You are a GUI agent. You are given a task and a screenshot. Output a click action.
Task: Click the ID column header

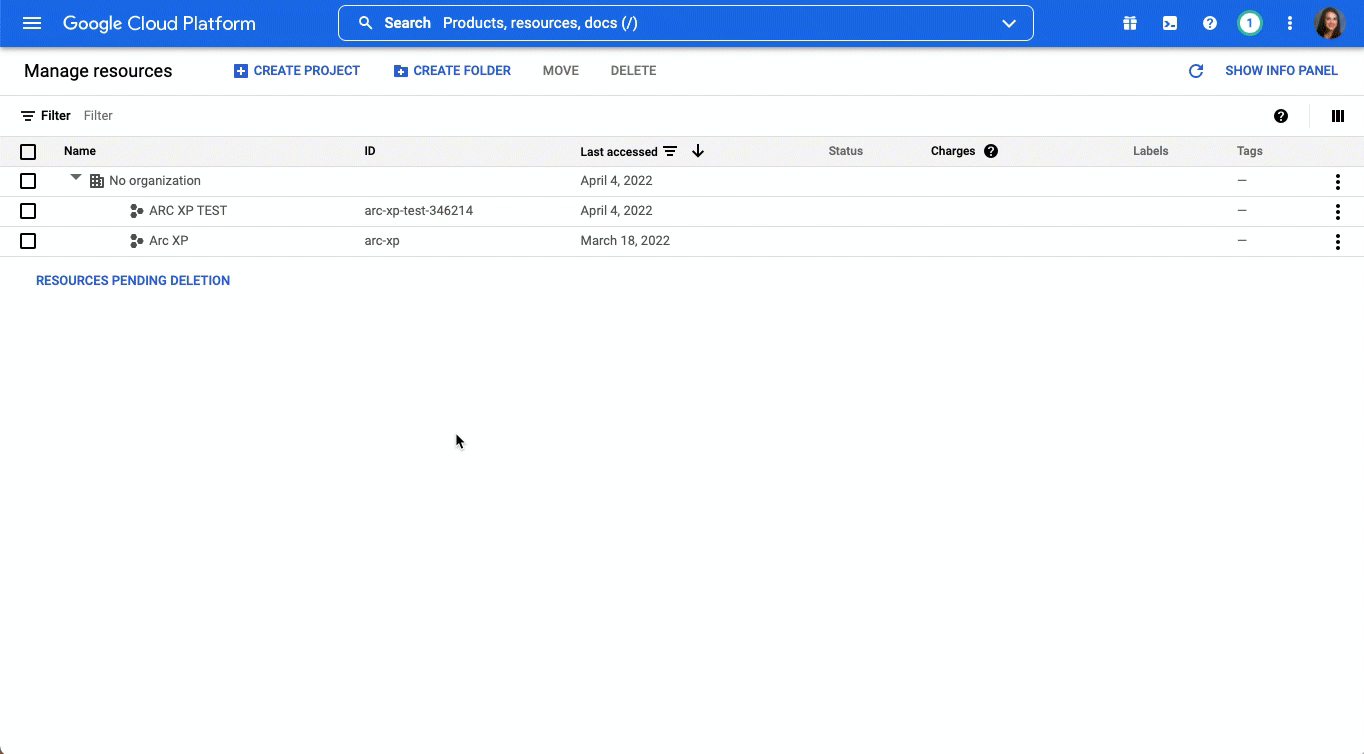[370, 151]
